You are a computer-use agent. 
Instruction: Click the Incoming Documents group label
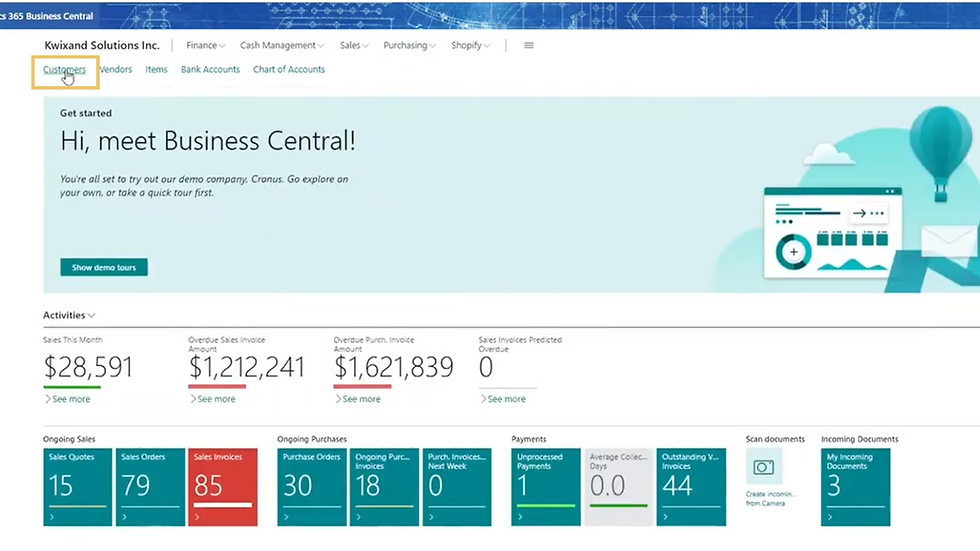coord(859,439)
